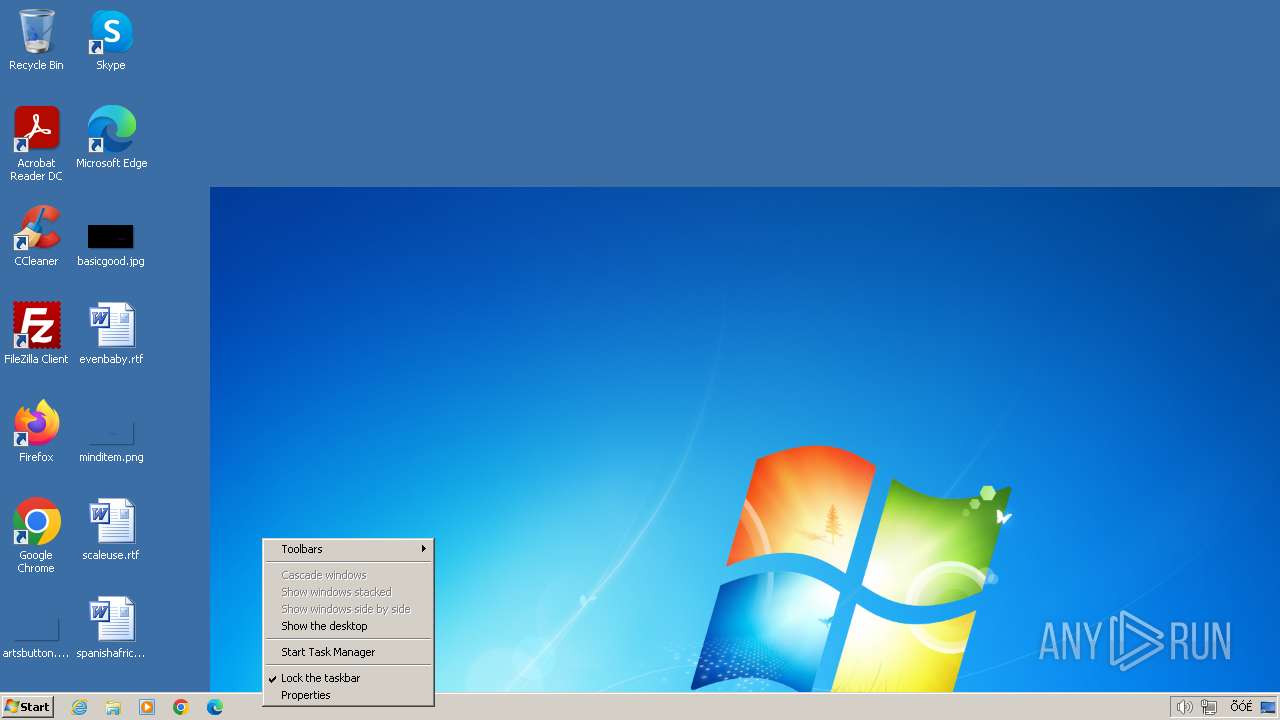Viewport: 1280px width, 720px height.
Task: Launch Chrome from the taskbar
Action: tap(181, 707)
